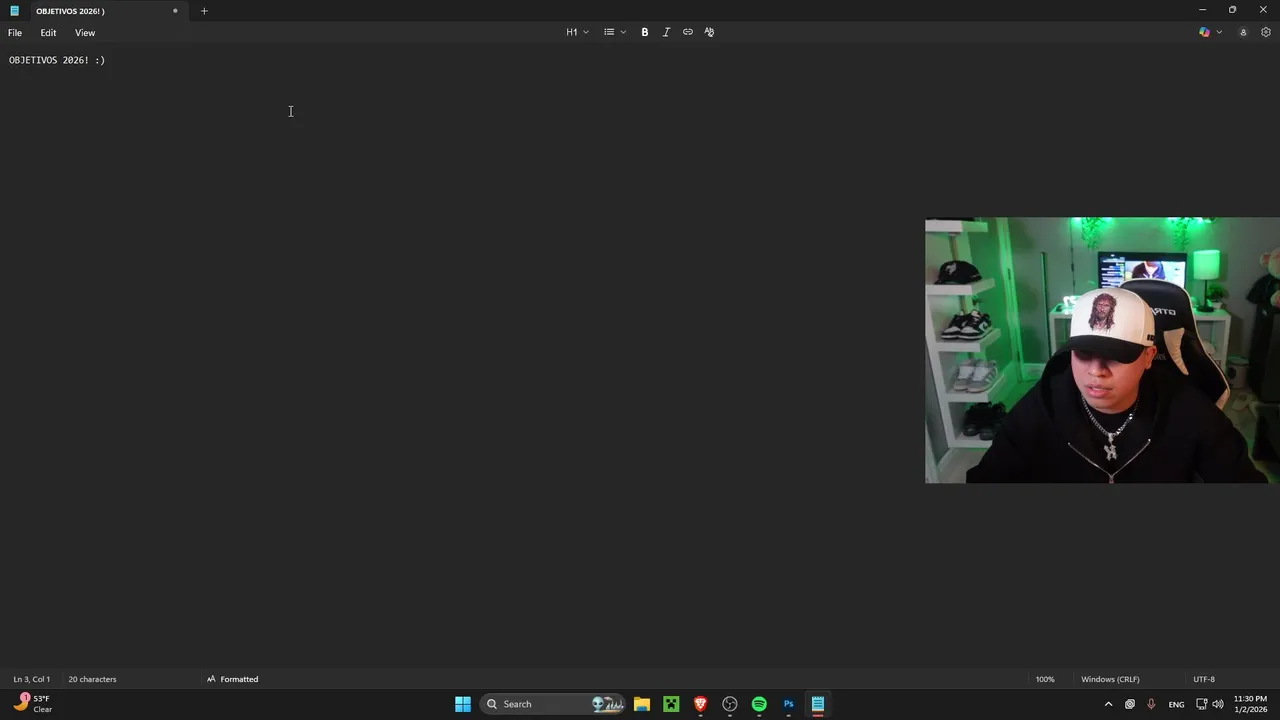Click the microphone icon in system tray
The height and width of the screenshot is (720, 1280).
point(1151,704)
